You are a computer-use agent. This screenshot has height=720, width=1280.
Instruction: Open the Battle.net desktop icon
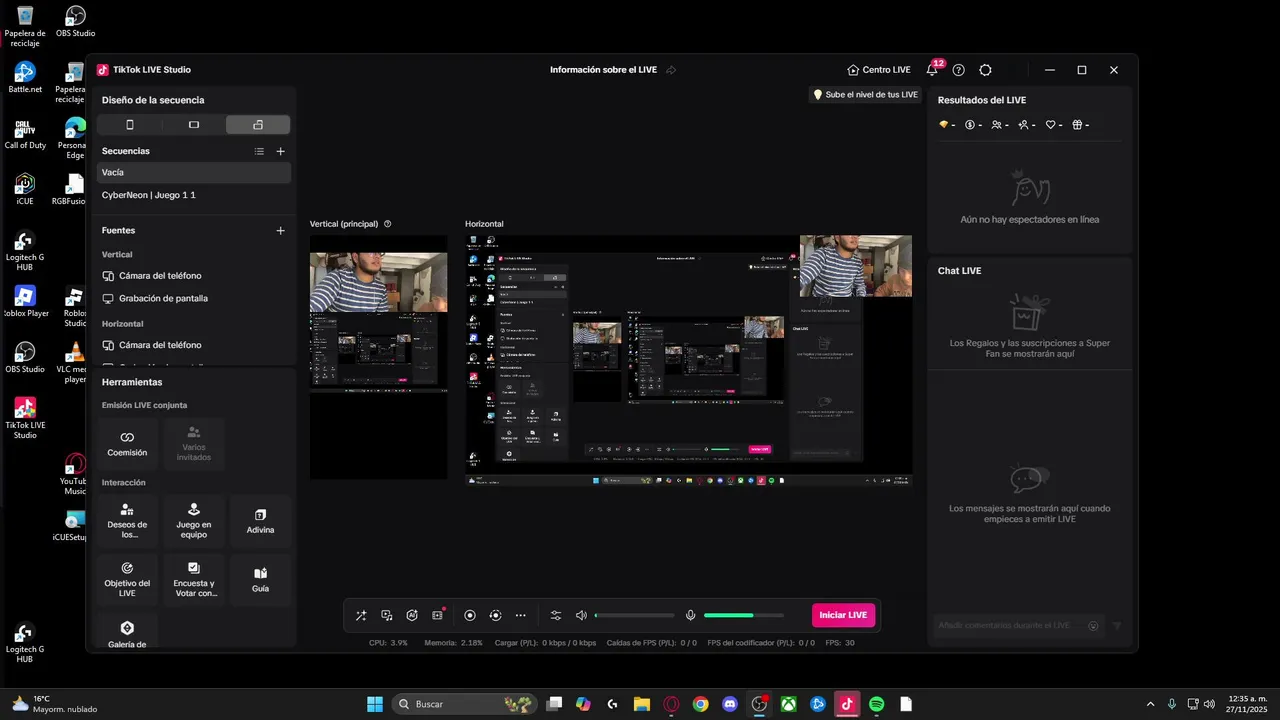point(25,78)
